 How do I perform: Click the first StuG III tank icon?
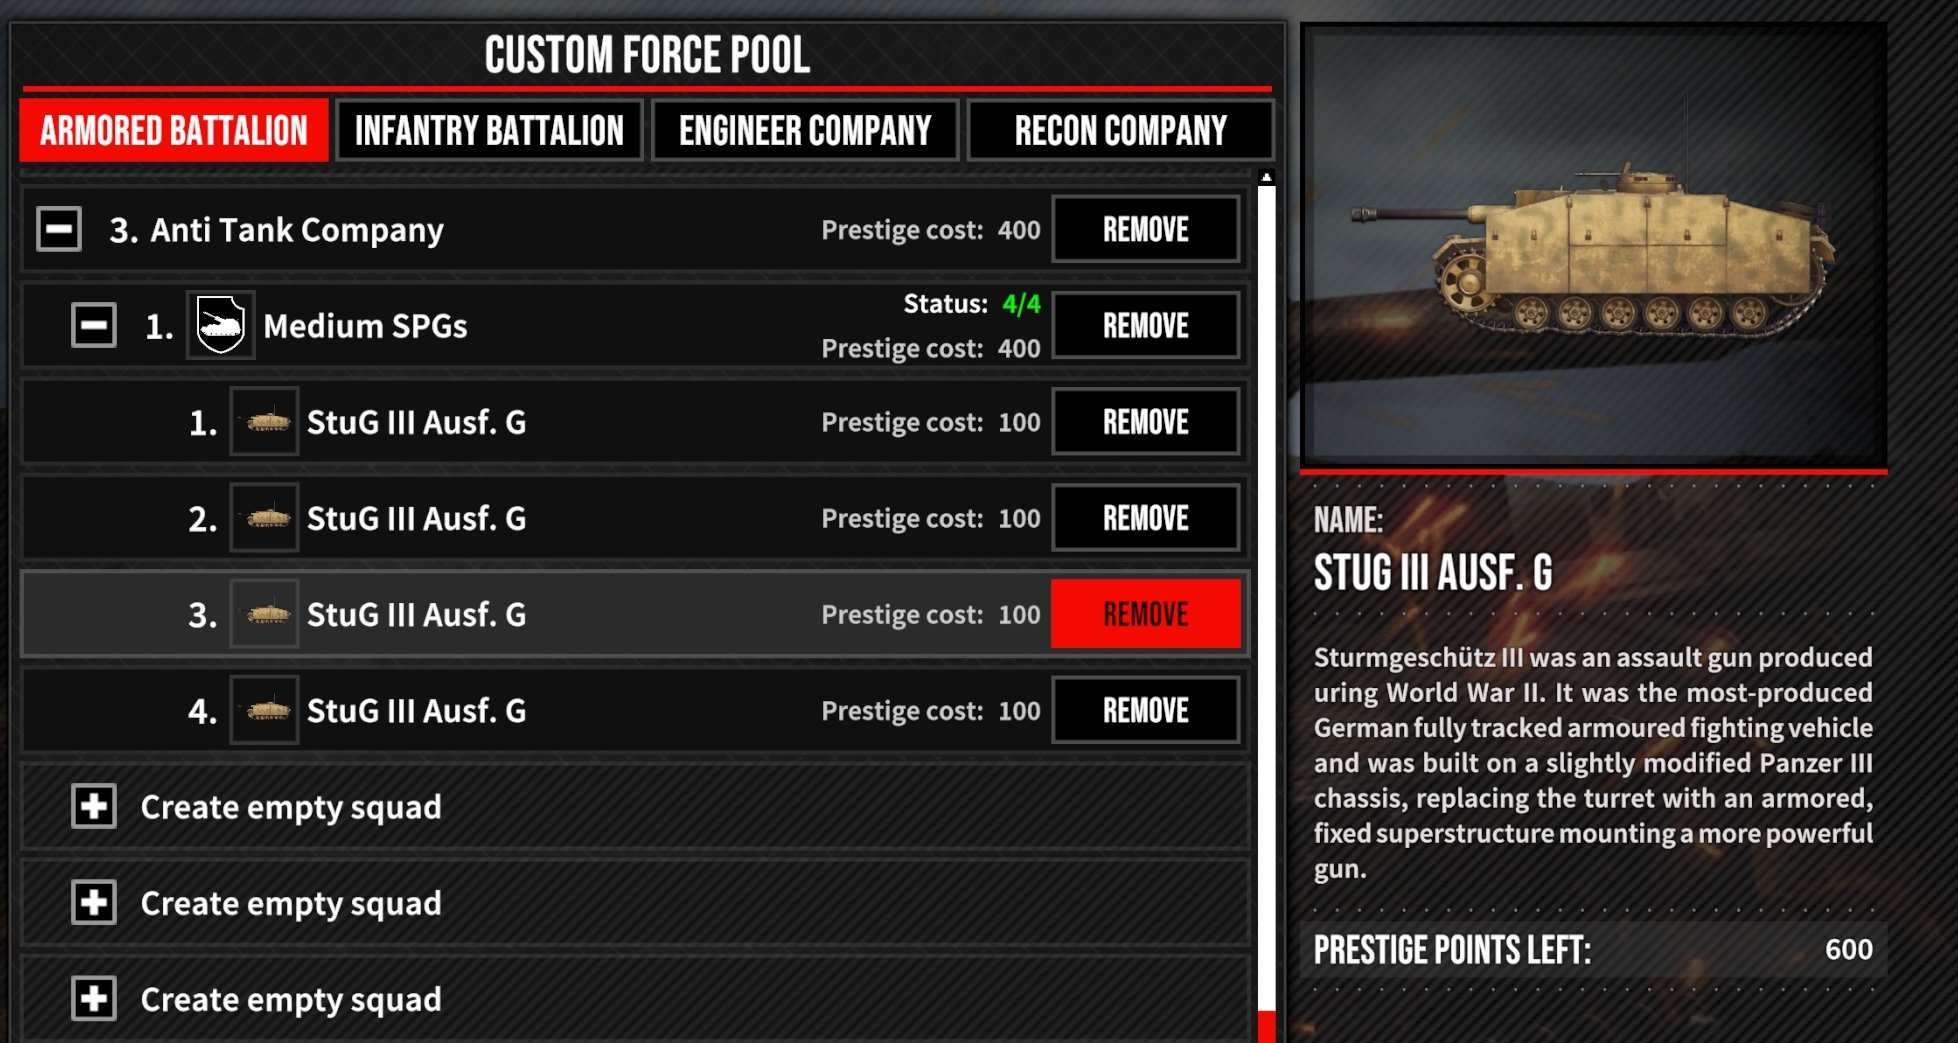265,422
